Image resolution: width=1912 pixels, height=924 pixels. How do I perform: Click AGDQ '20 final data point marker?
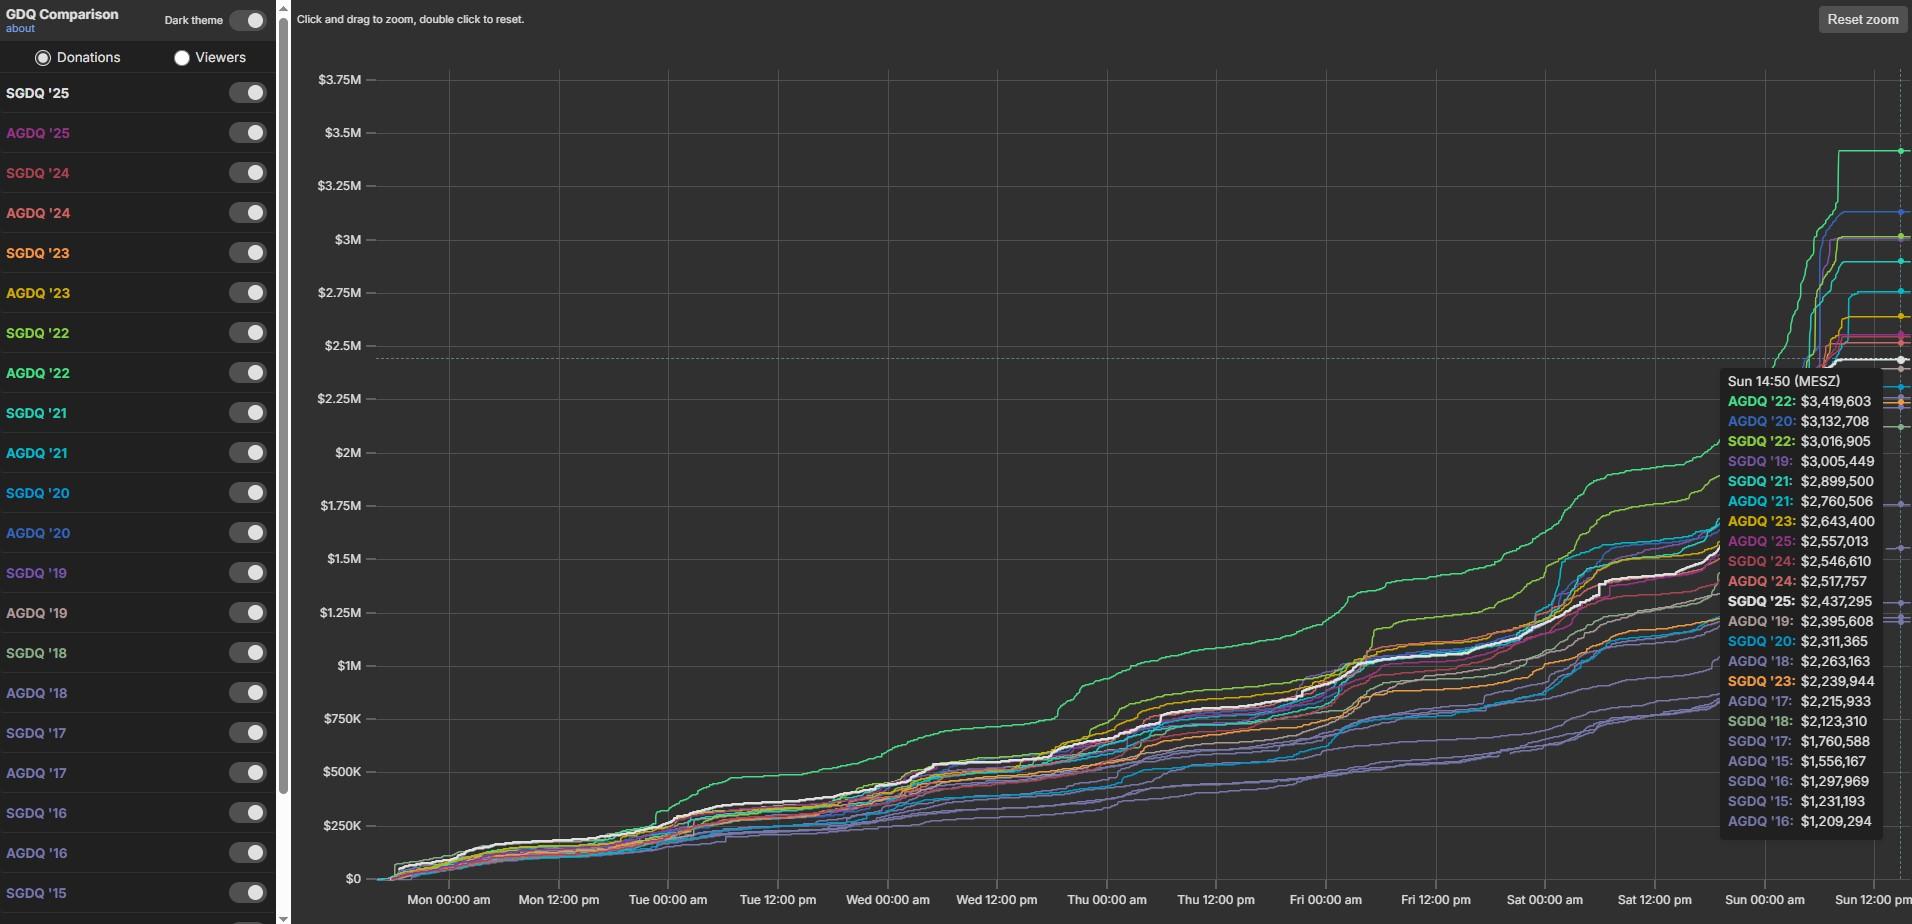[x=1901, y=212]
